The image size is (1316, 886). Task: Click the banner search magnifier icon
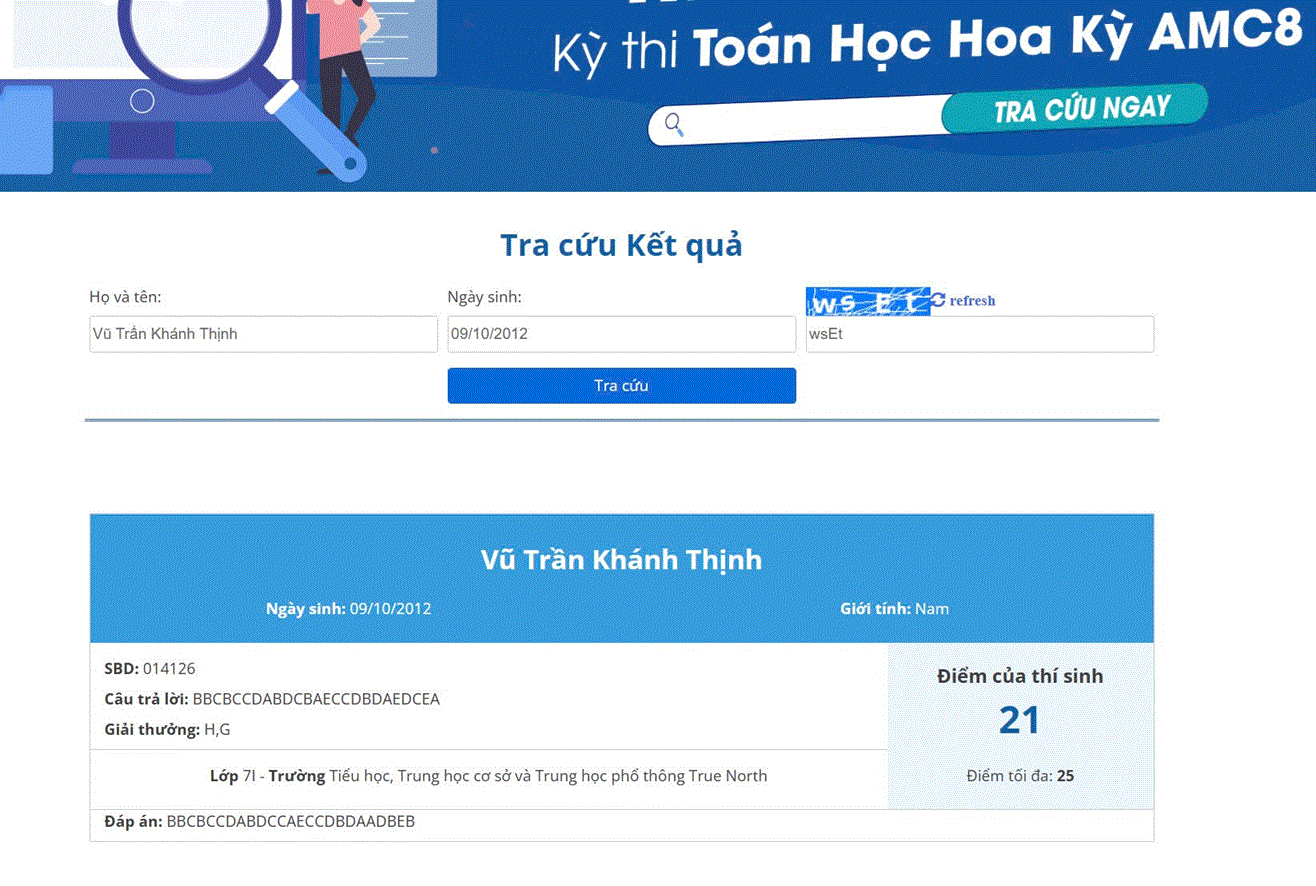click(674, 125)
